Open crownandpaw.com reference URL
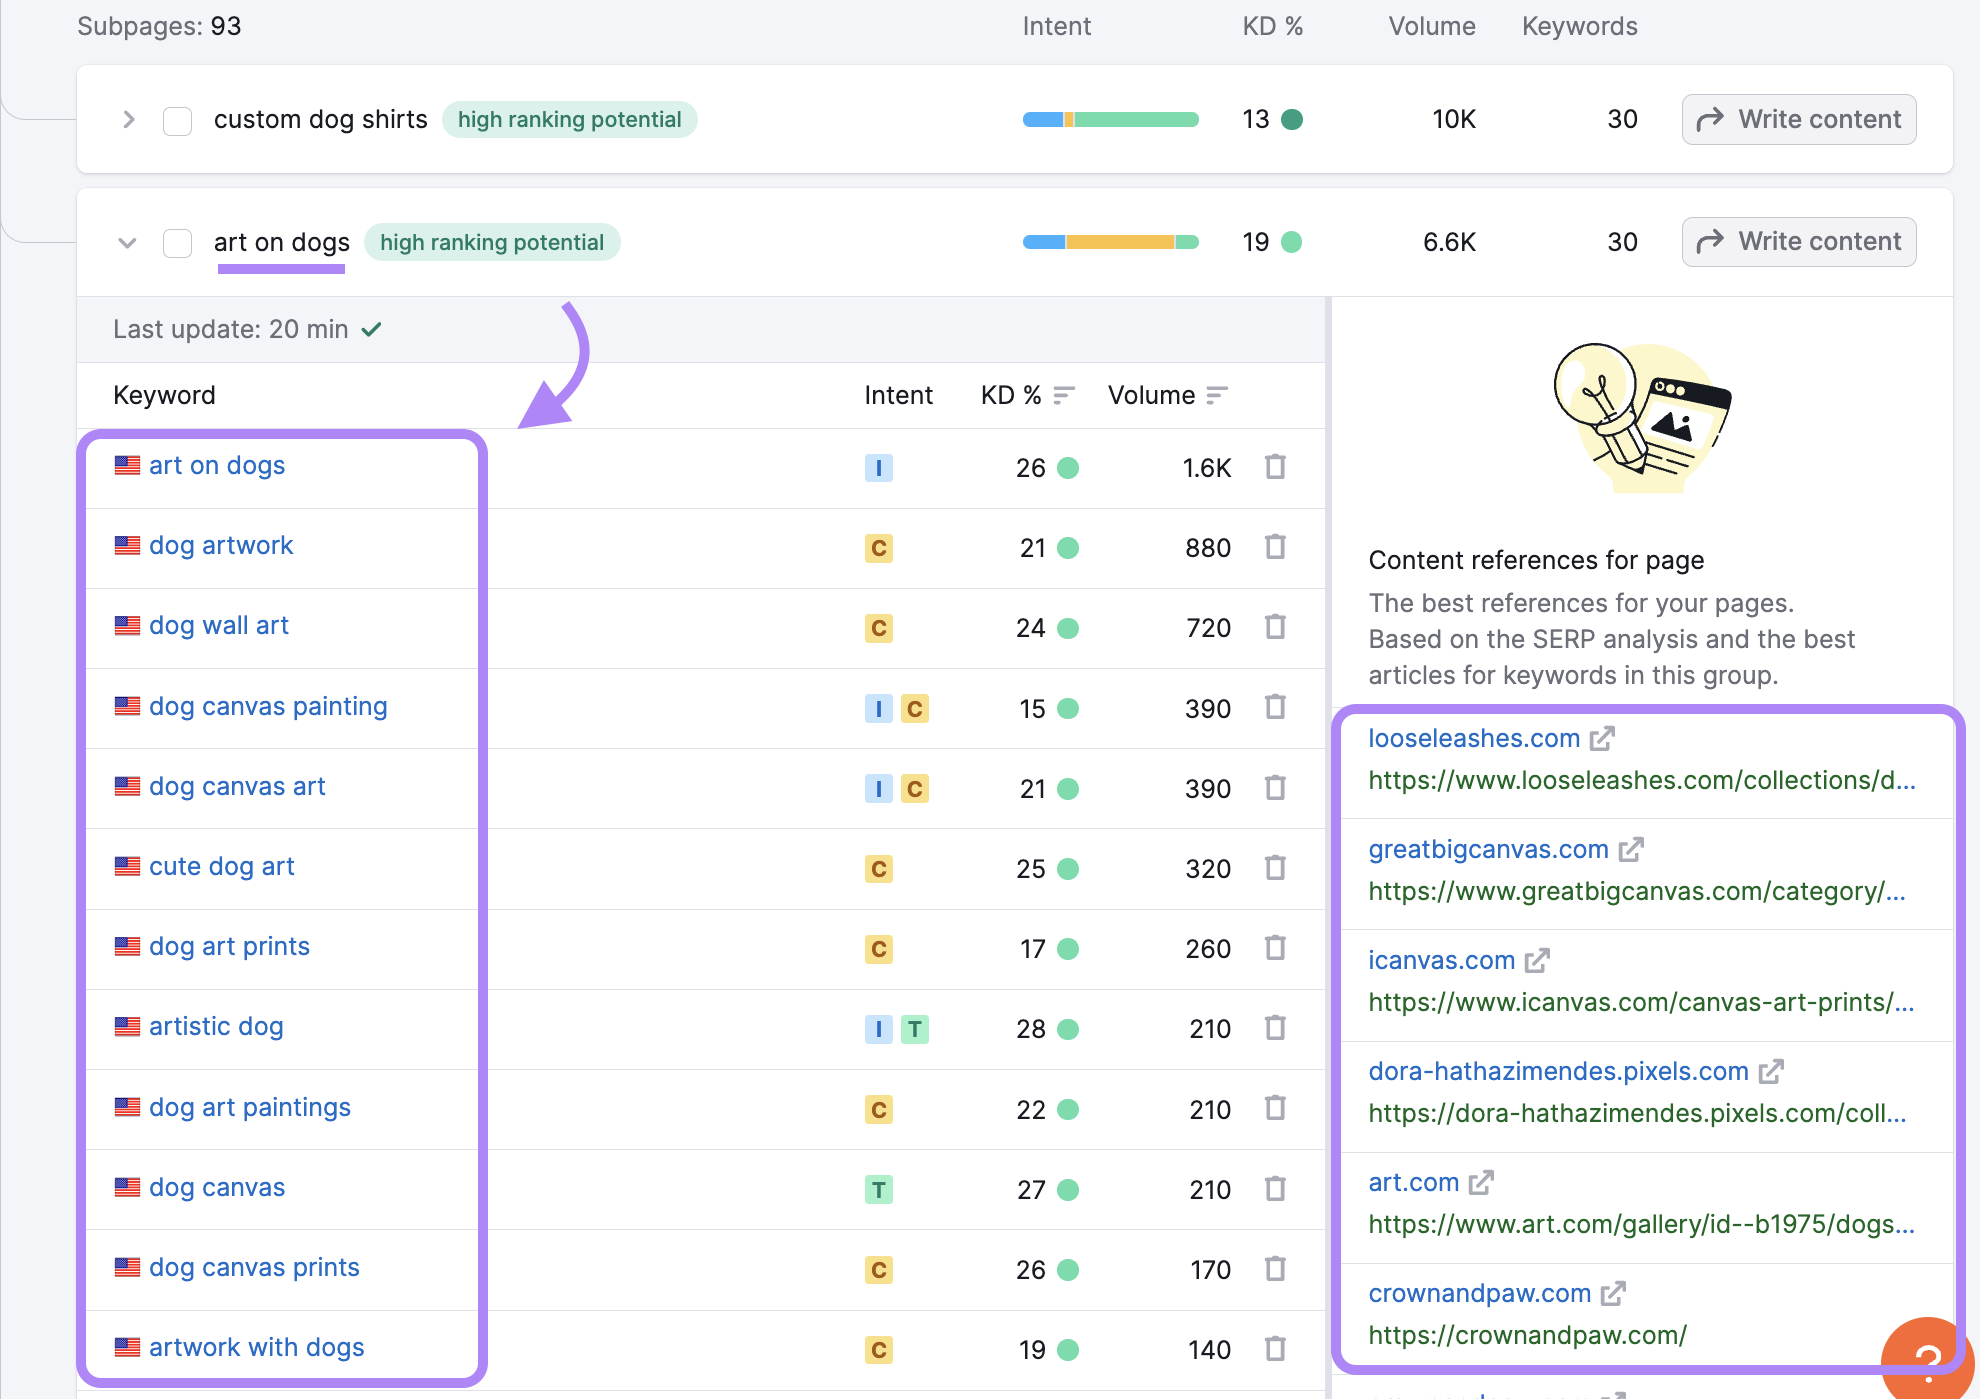Image resolution: width=1980 pixels, height=1399 pixels. pyautogui.click(x=1526, y=1336)
